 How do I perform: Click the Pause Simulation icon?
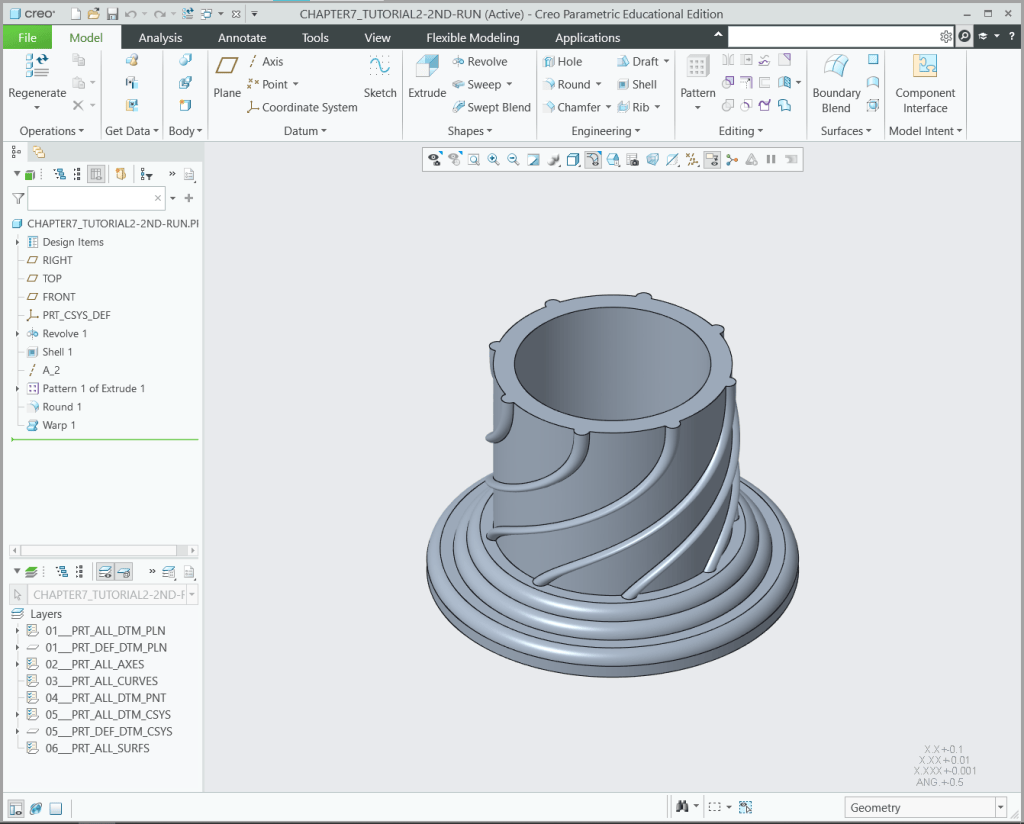point(771,159)
